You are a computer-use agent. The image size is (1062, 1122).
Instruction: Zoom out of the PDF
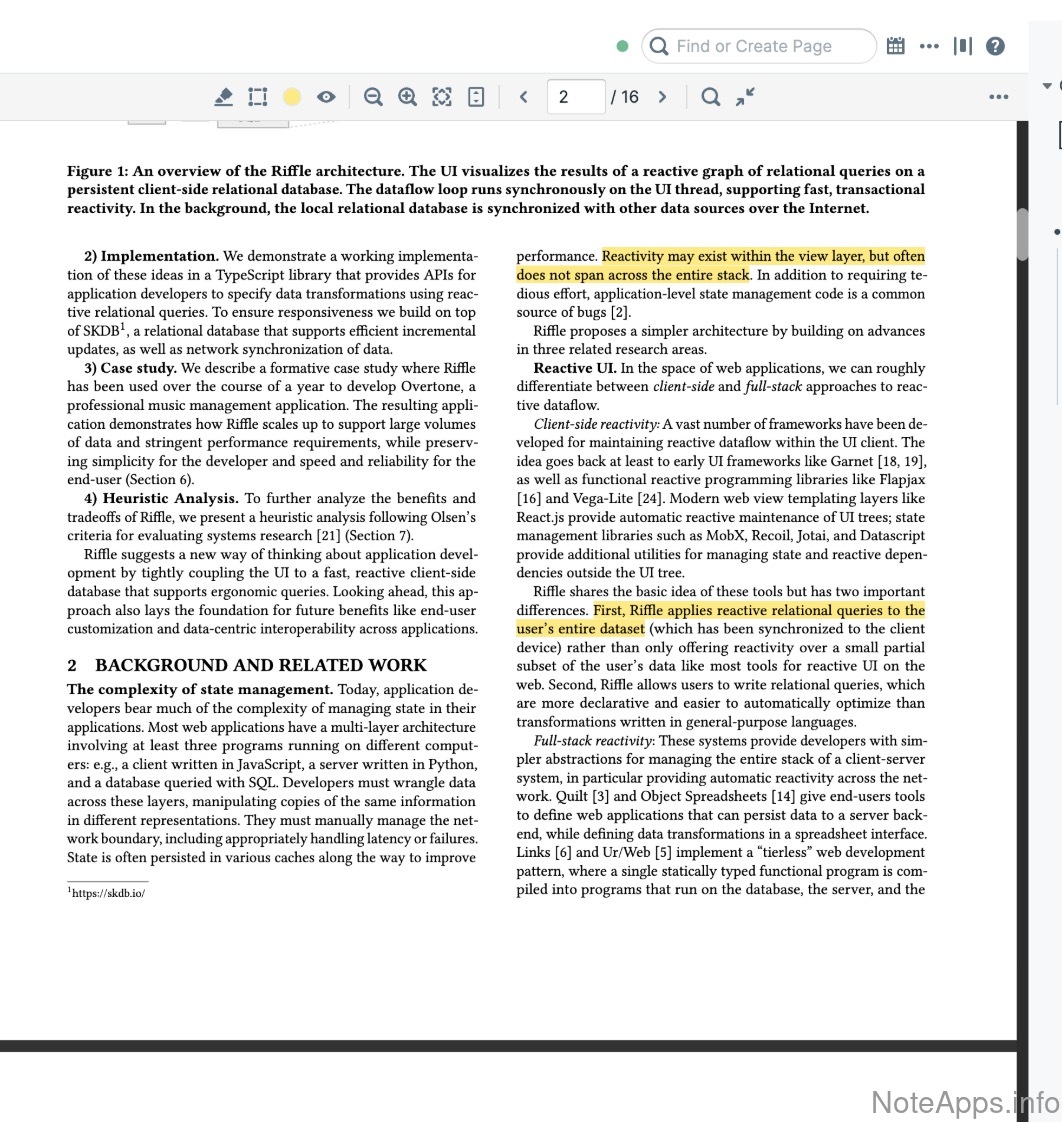(x=373, y=97)
